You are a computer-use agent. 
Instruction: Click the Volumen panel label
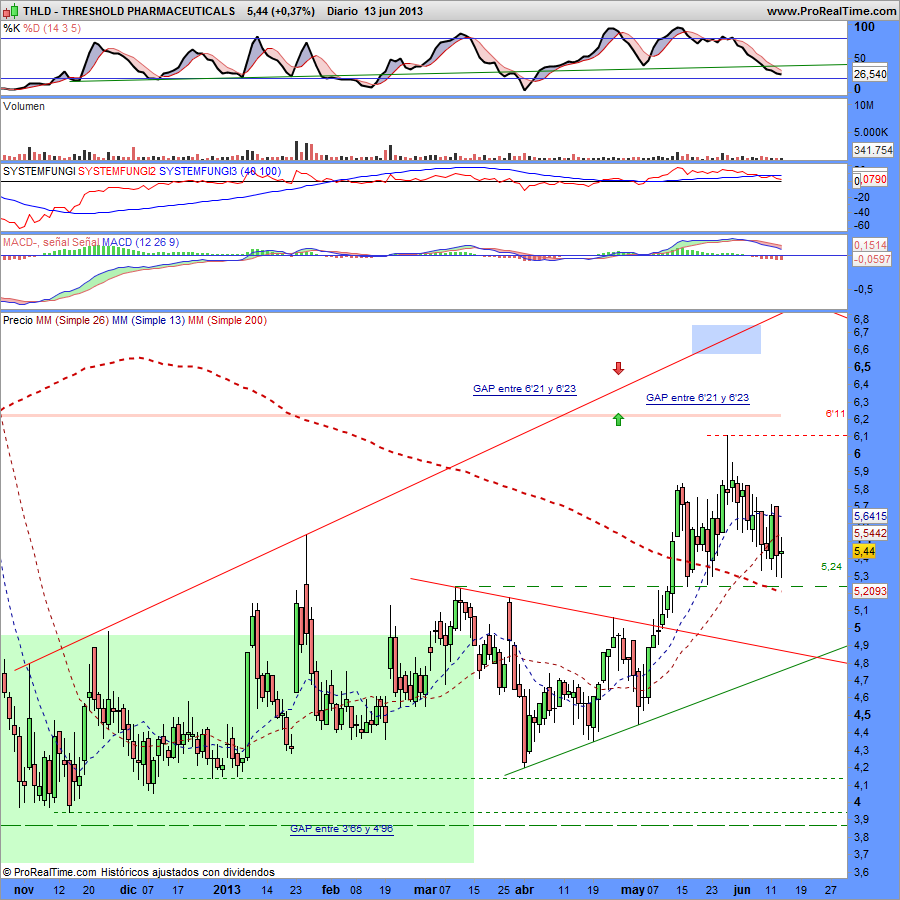(24, 106)
